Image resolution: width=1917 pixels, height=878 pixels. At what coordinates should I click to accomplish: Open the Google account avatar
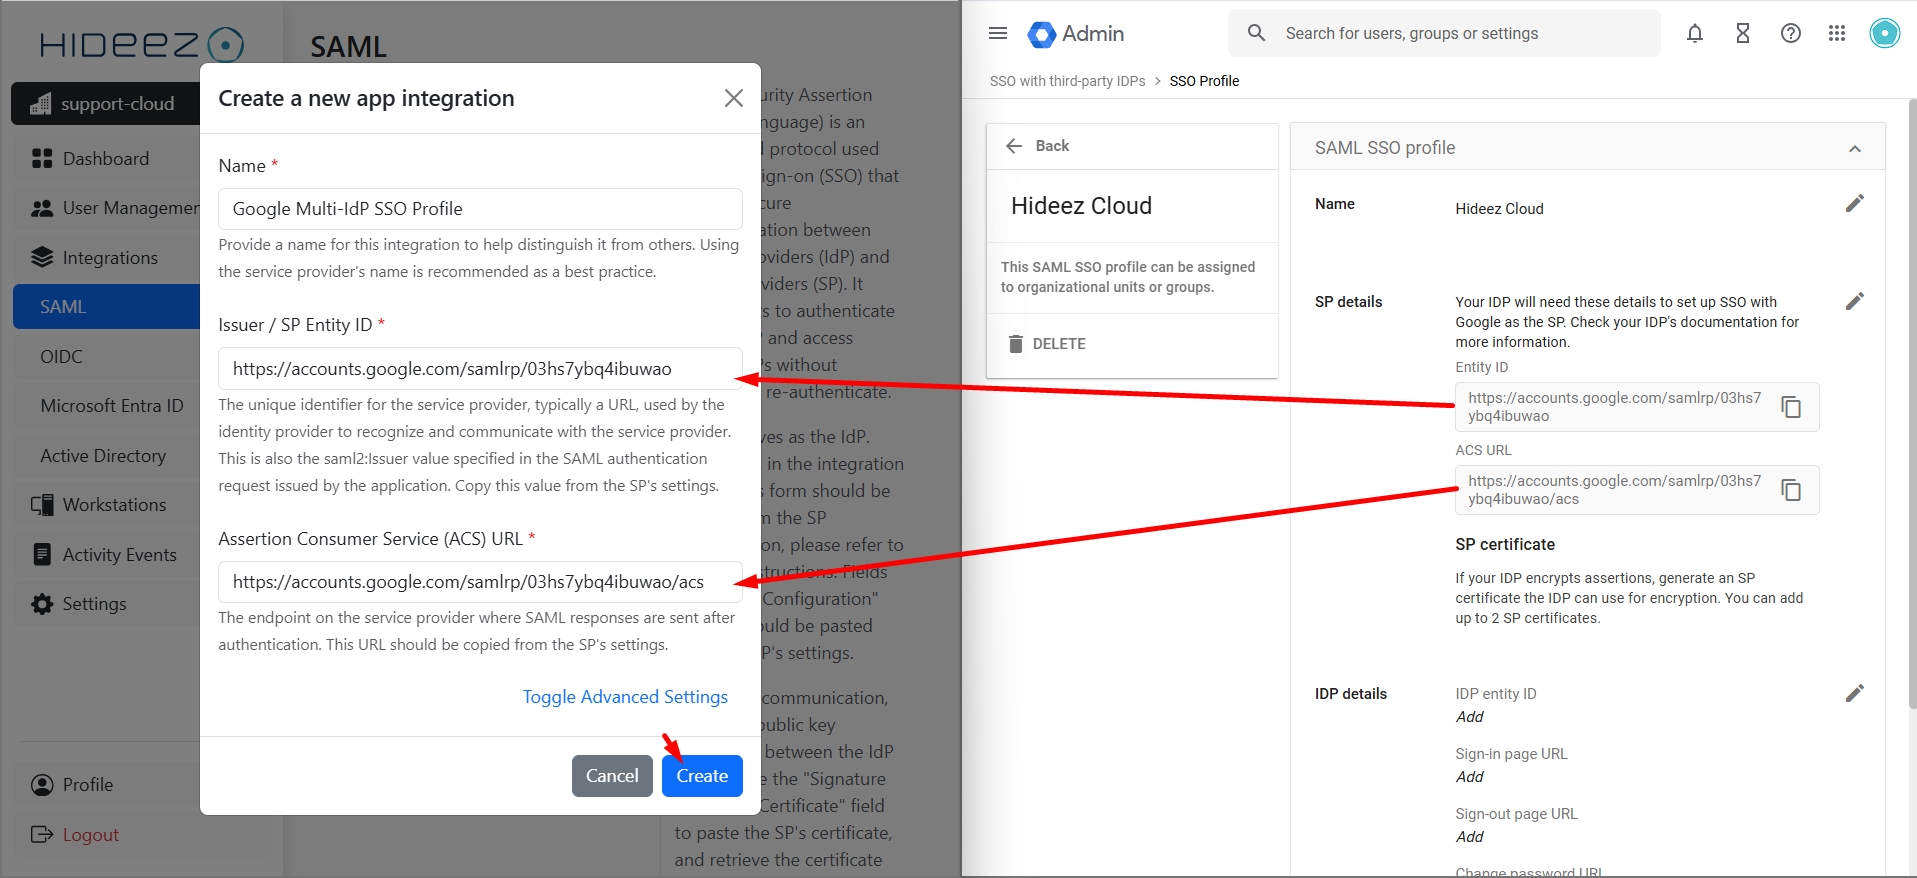click(1885, 33)
